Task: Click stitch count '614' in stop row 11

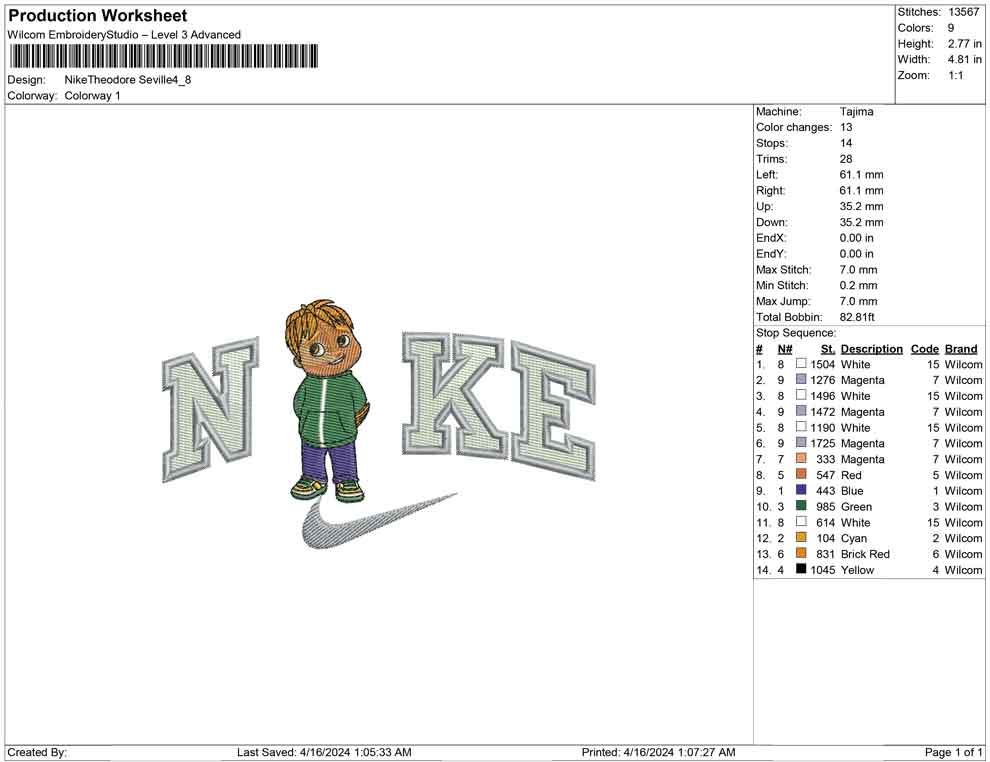Action: coord(826,522)
